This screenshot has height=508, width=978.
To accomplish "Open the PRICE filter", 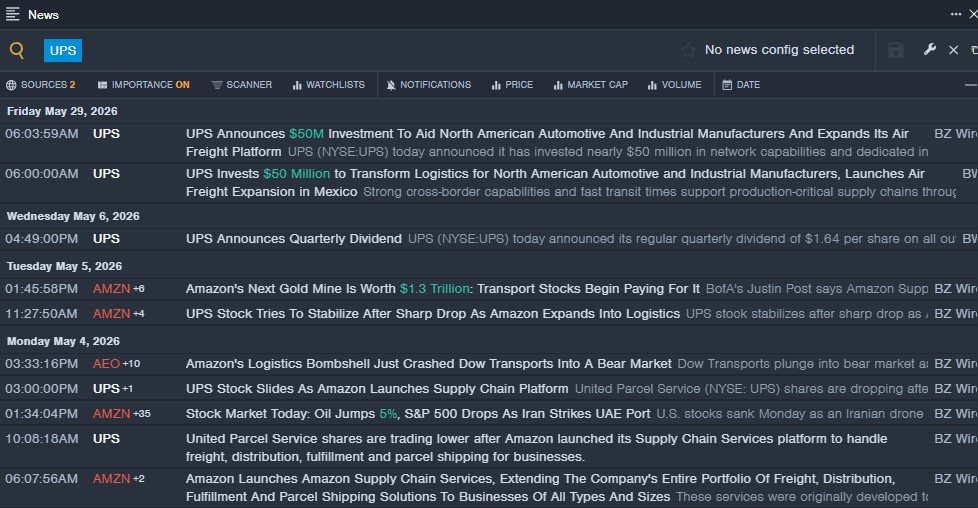I will point(512,85).
